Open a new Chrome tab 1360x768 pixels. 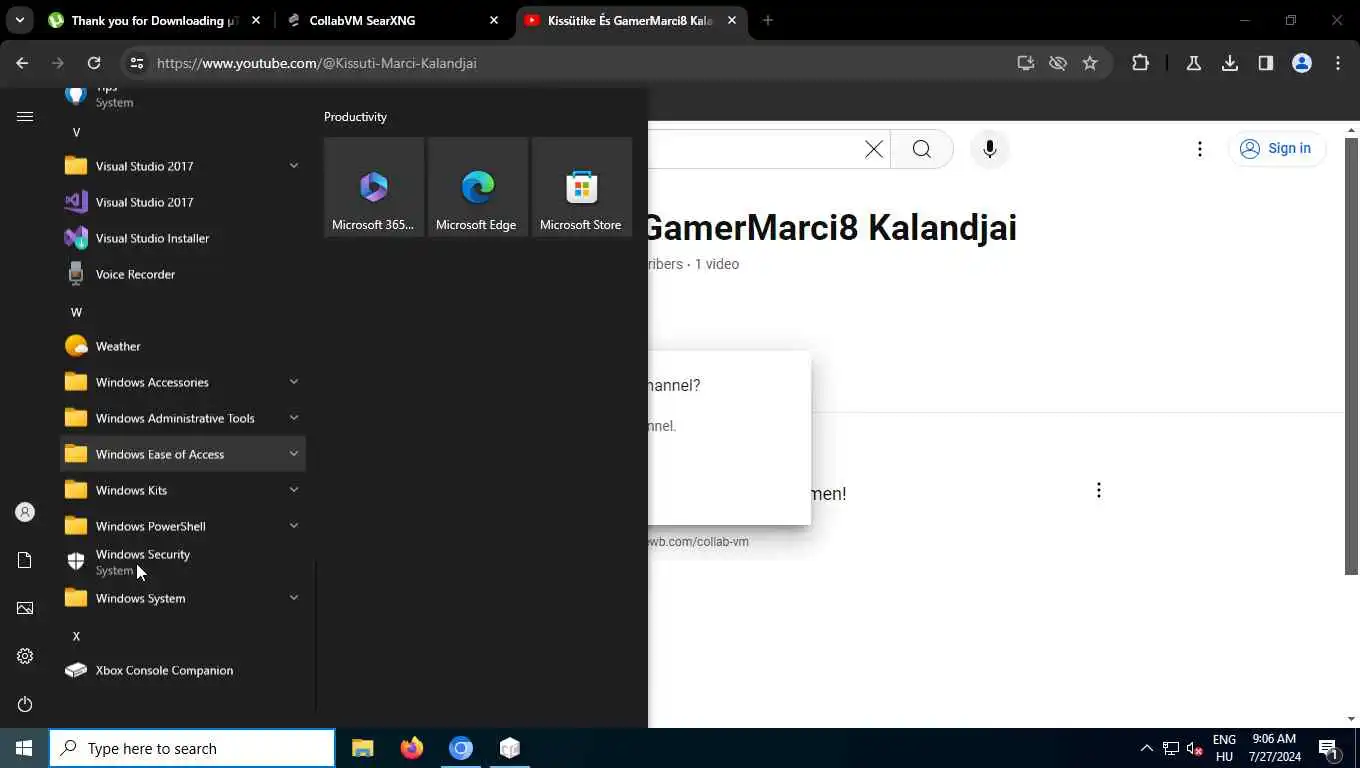coord(767,20)
